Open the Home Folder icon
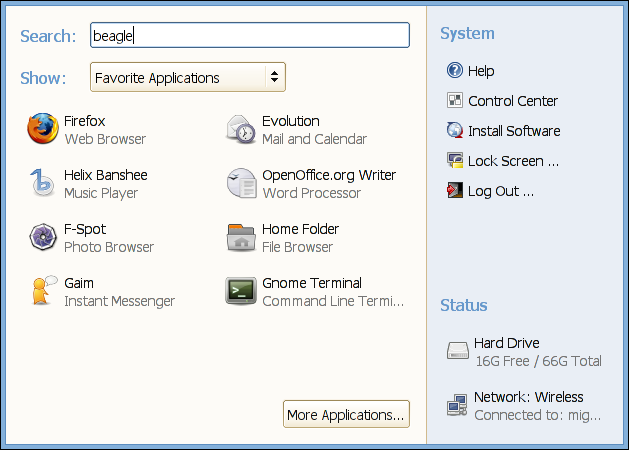Screen dimensions: 629x450 click(x=241, y=237)
